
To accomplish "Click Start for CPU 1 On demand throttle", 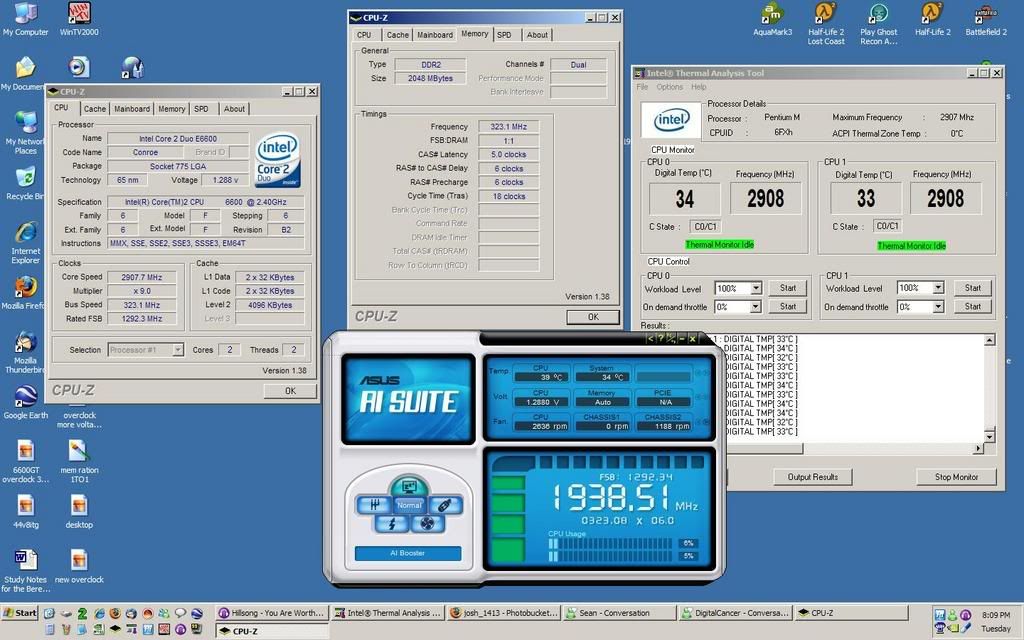I will coord(972,306).
